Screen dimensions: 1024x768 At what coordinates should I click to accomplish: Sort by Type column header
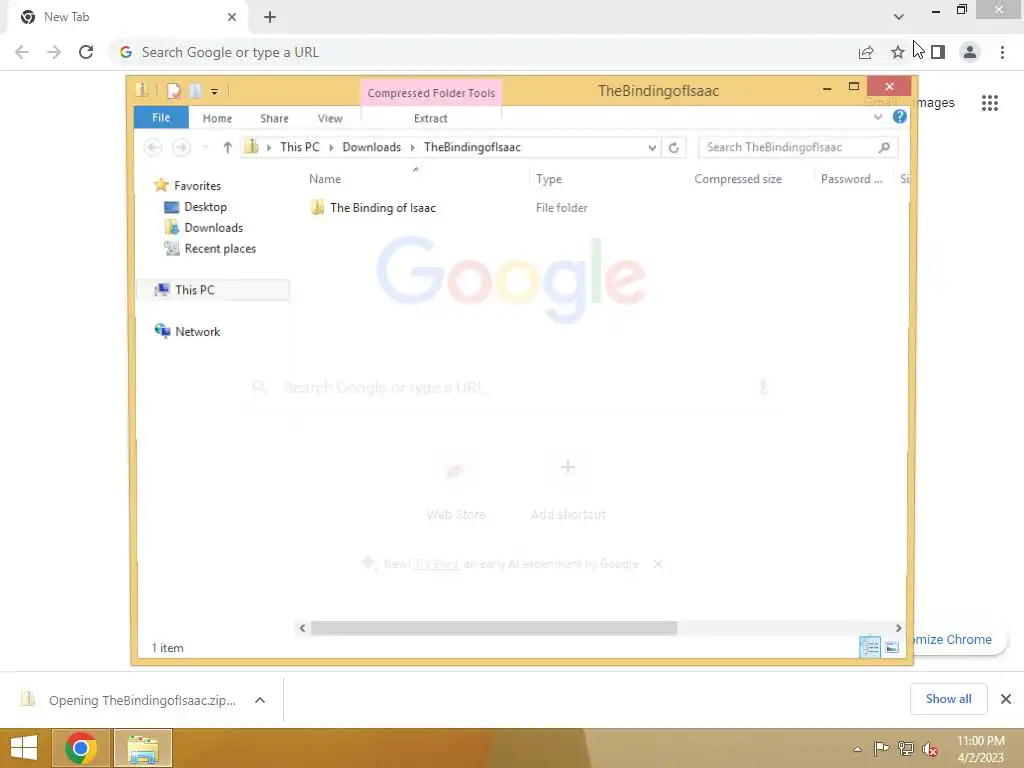click(549, 179)
